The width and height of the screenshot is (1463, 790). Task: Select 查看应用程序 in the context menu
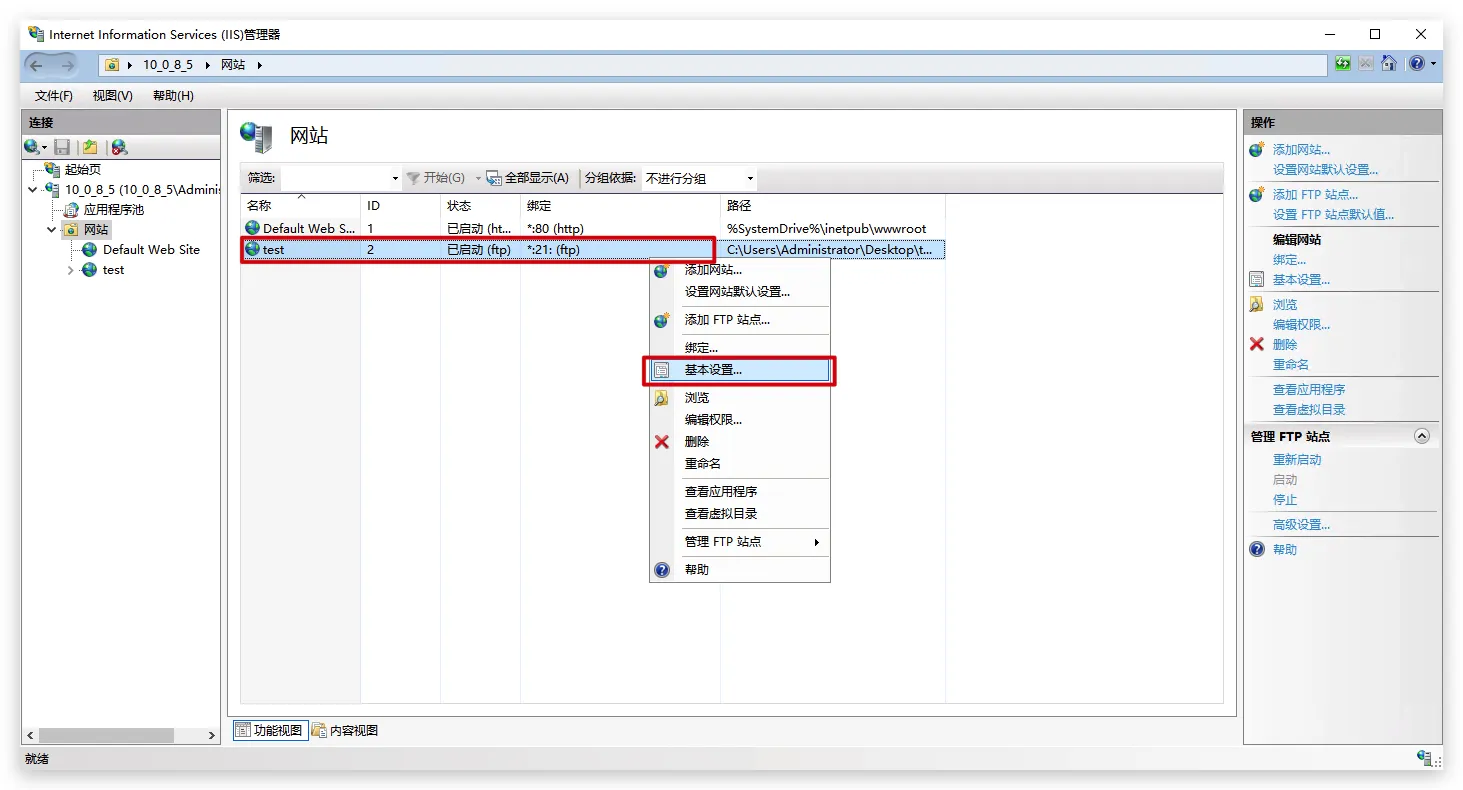pyautogui.click(x=740, y=492)
